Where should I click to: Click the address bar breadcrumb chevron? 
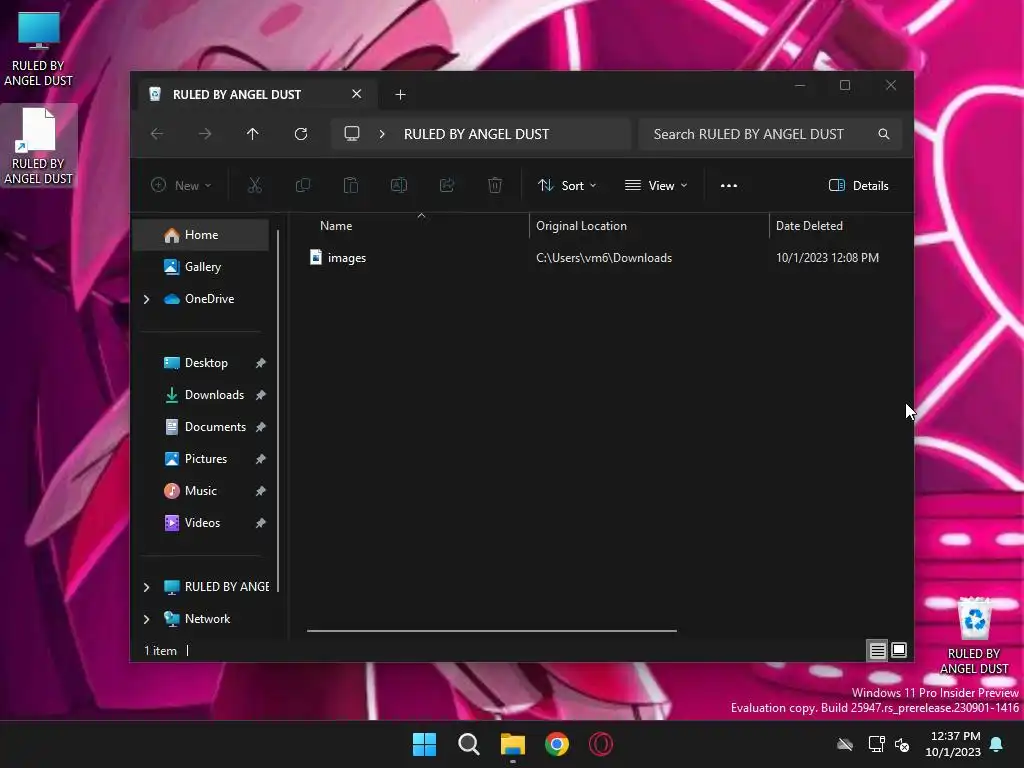tap(382, 134)
